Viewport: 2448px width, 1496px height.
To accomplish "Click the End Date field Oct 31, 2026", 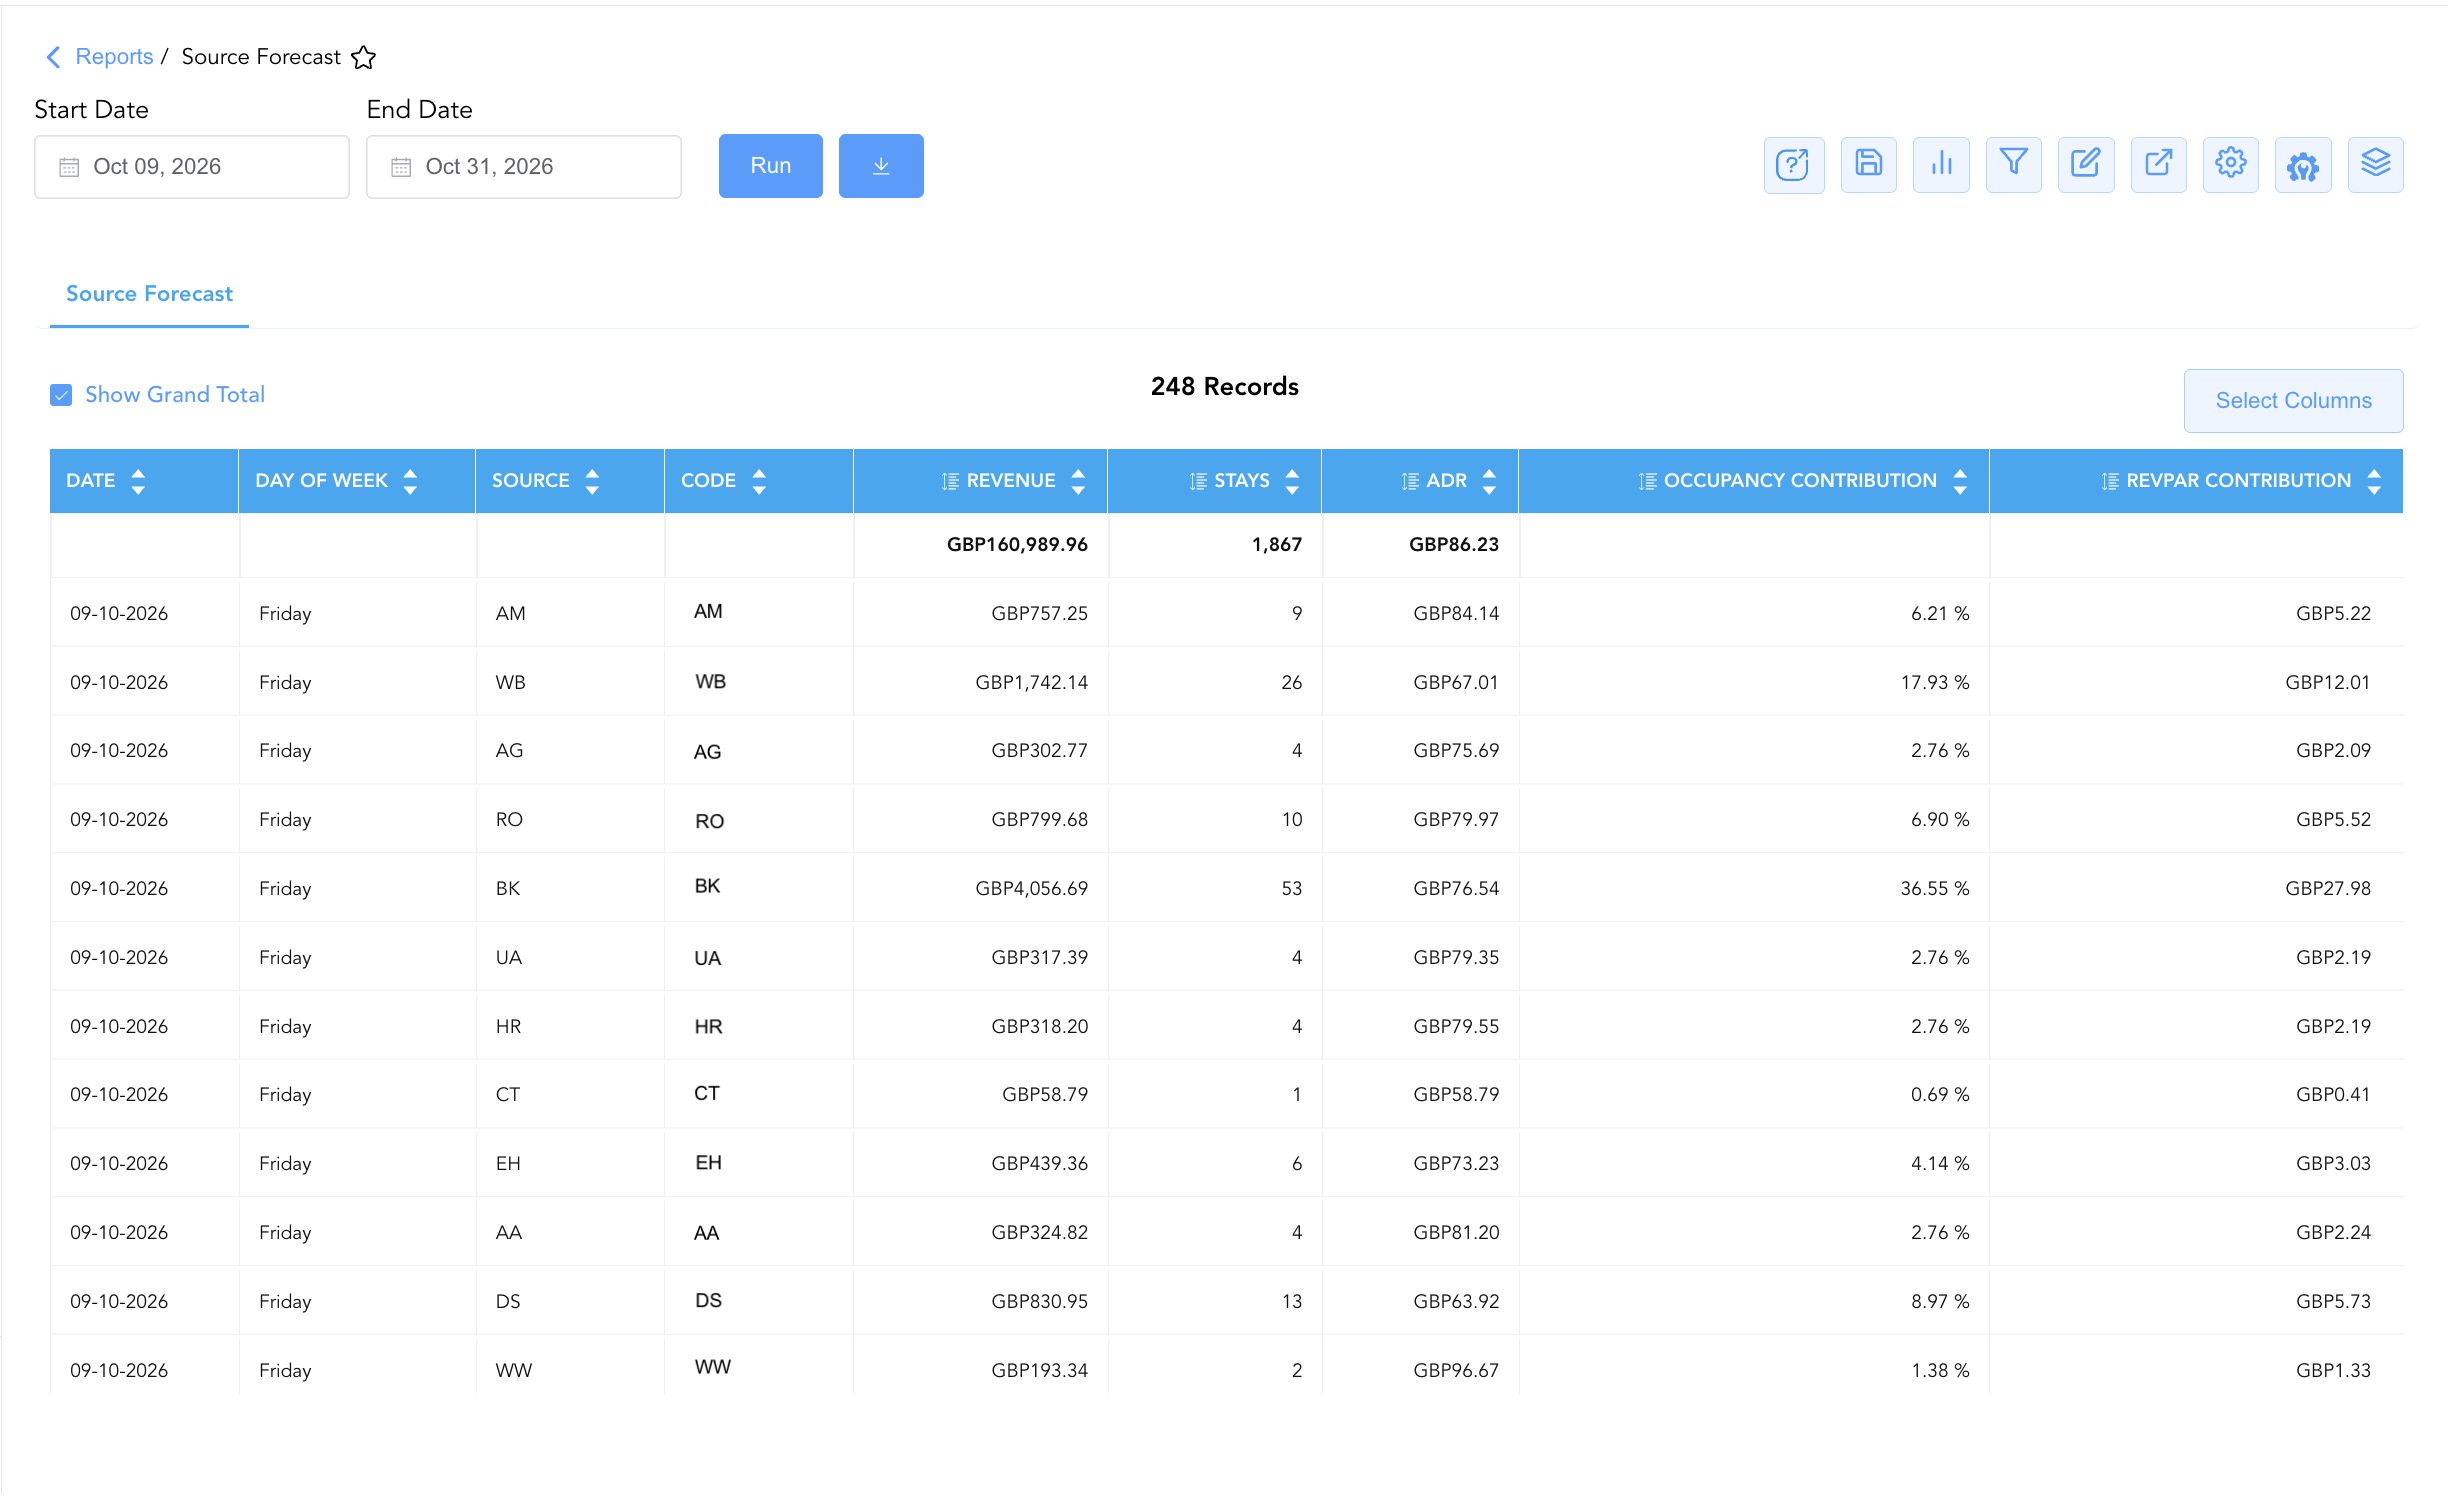I will [524, 167].
